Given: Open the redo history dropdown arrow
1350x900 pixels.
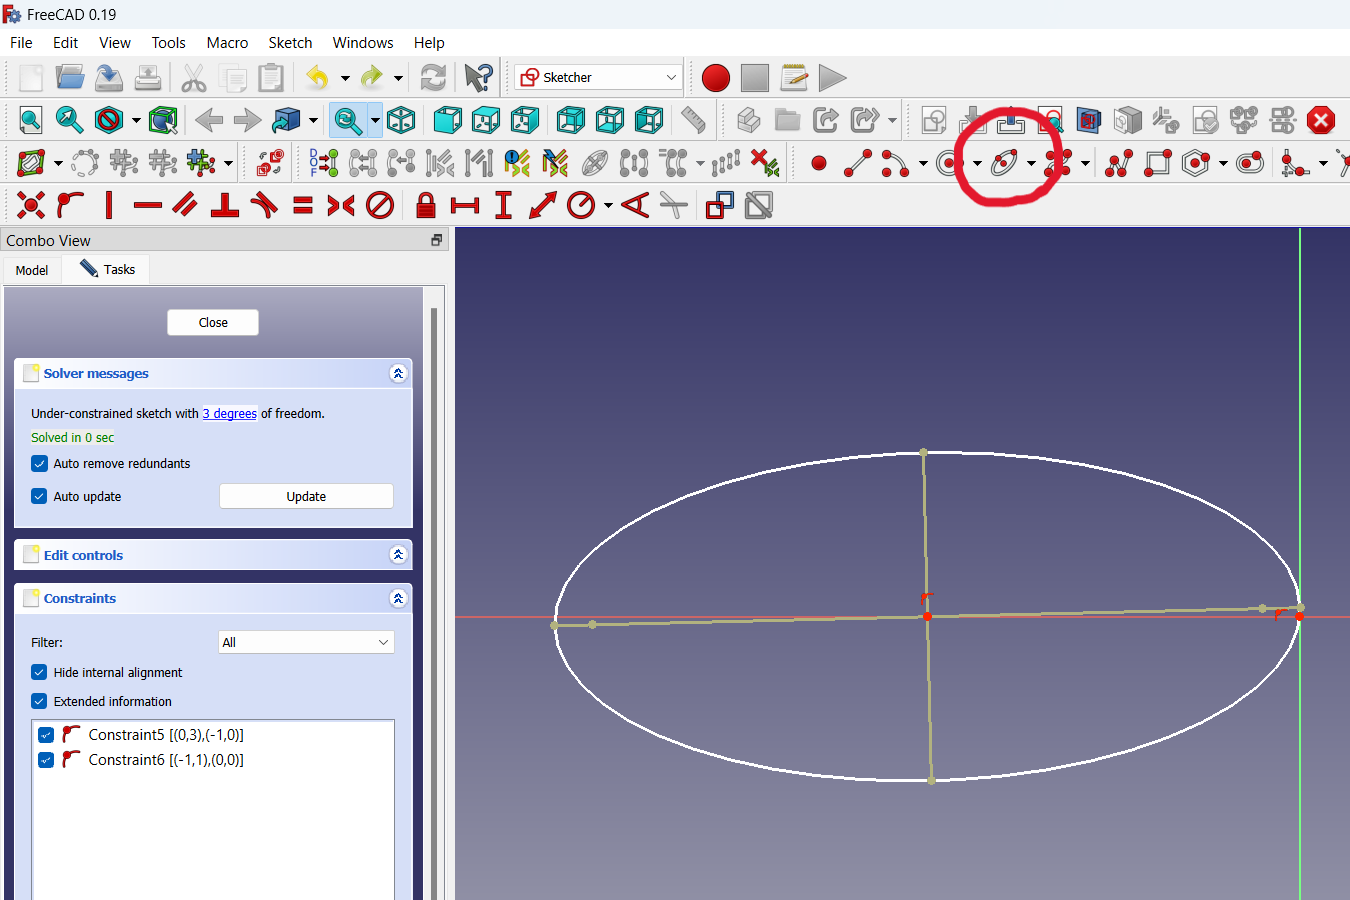Looking at the screenshot, I should click(x=398, y=78).
